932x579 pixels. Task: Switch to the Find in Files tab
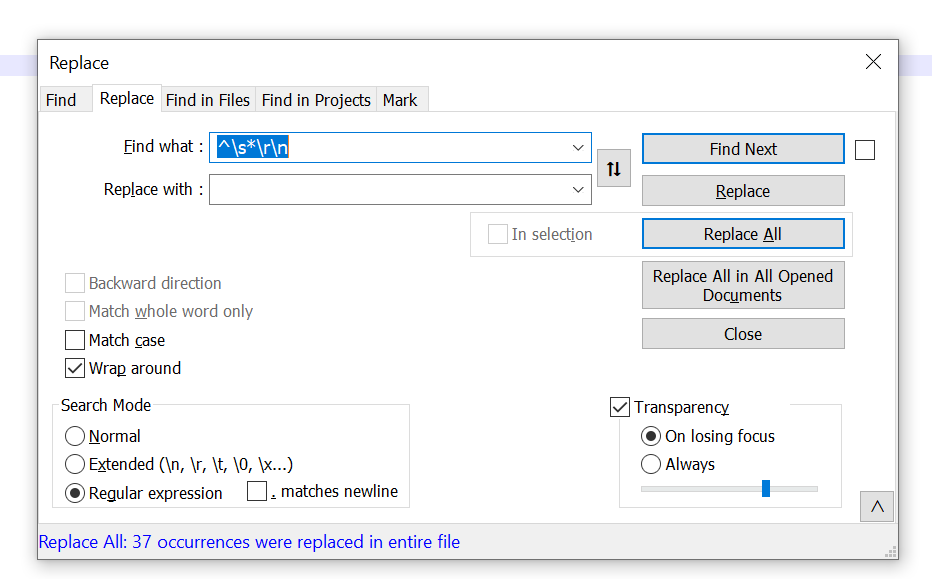[x=208, y=100]
